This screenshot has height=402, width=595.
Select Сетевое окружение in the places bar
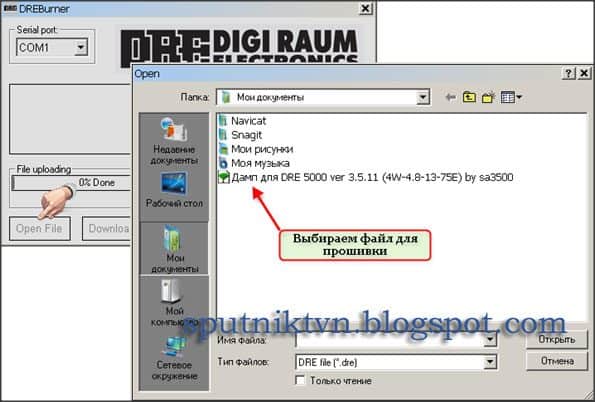tap(174, 358)
